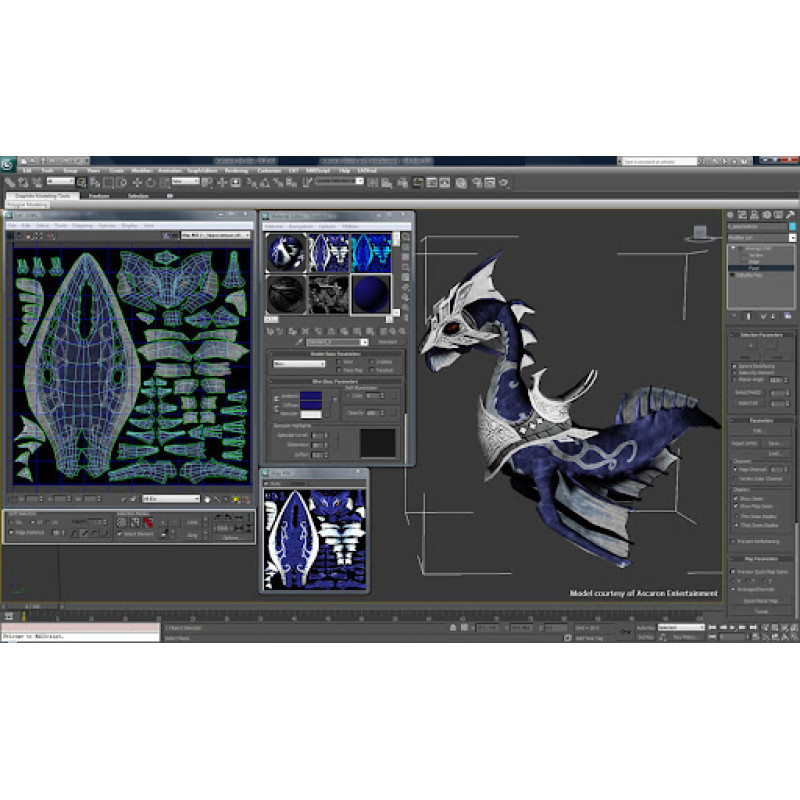Open the Rendering menu in the main menu bar
This screenshot has width=800, height=800.
coord(236,171)
